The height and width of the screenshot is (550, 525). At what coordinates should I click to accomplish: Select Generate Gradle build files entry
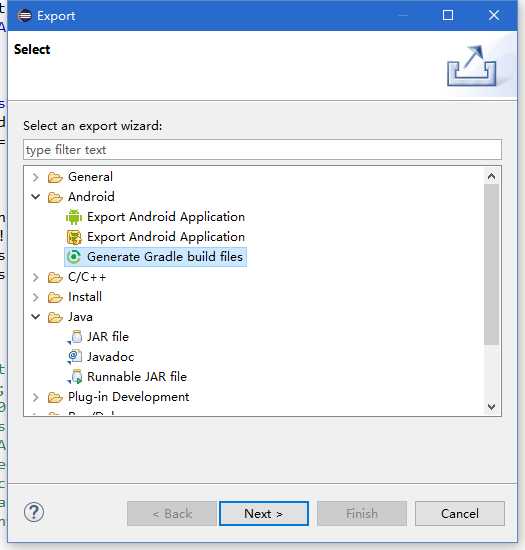[156, 257]
